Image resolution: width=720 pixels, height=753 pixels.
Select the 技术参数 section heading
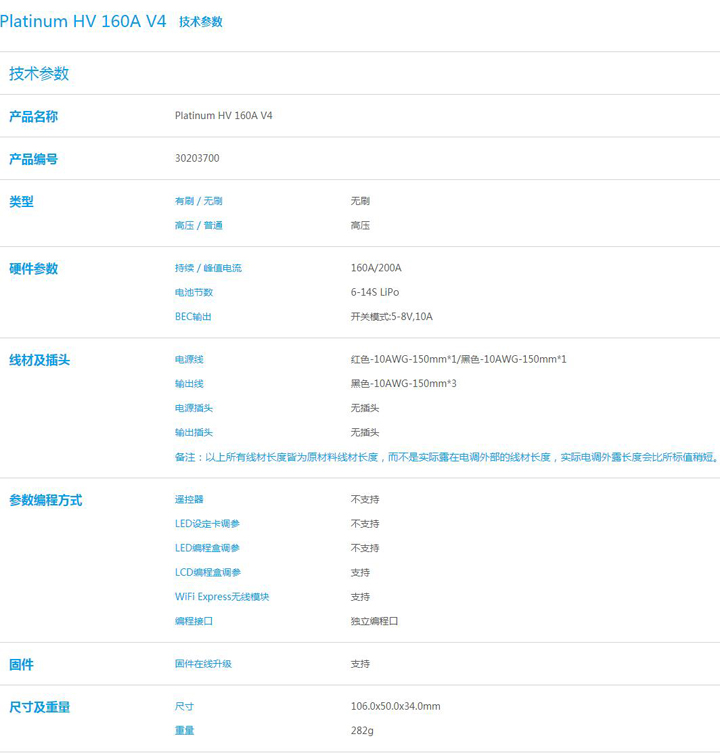[39, 74]
